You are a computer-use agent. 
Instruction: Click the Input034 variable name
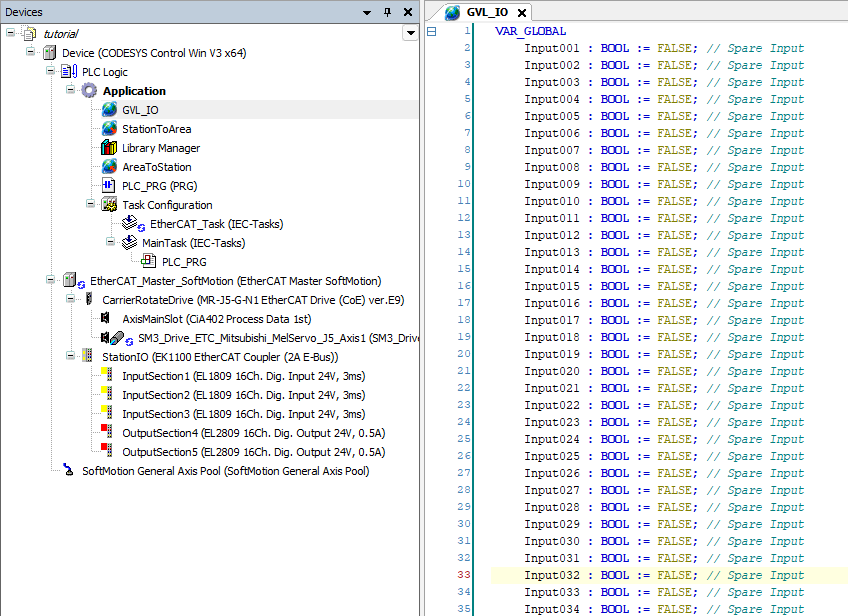(x=552, y=609)
